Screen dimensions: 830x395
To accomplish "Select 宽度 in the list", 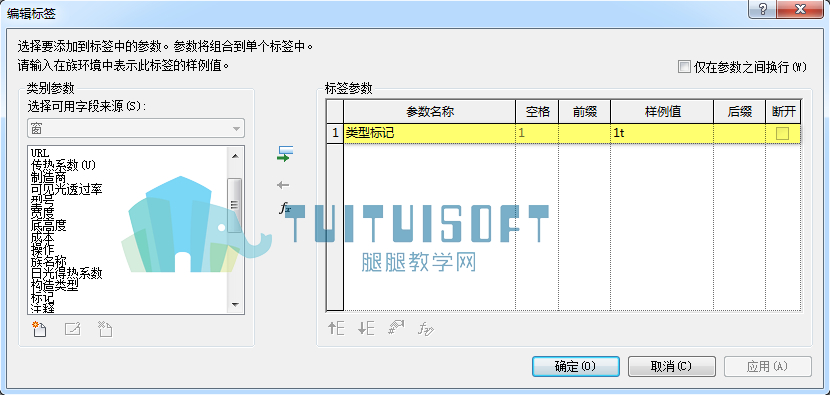I will (x=42, y=214).
